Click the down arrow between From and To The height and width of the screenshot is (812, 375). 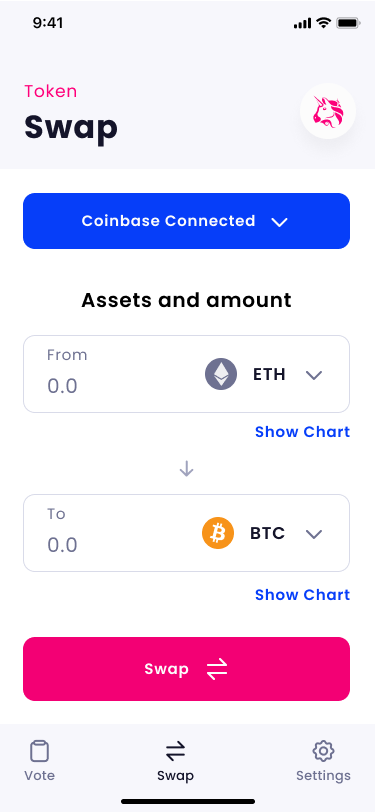(x=186, y=469)
